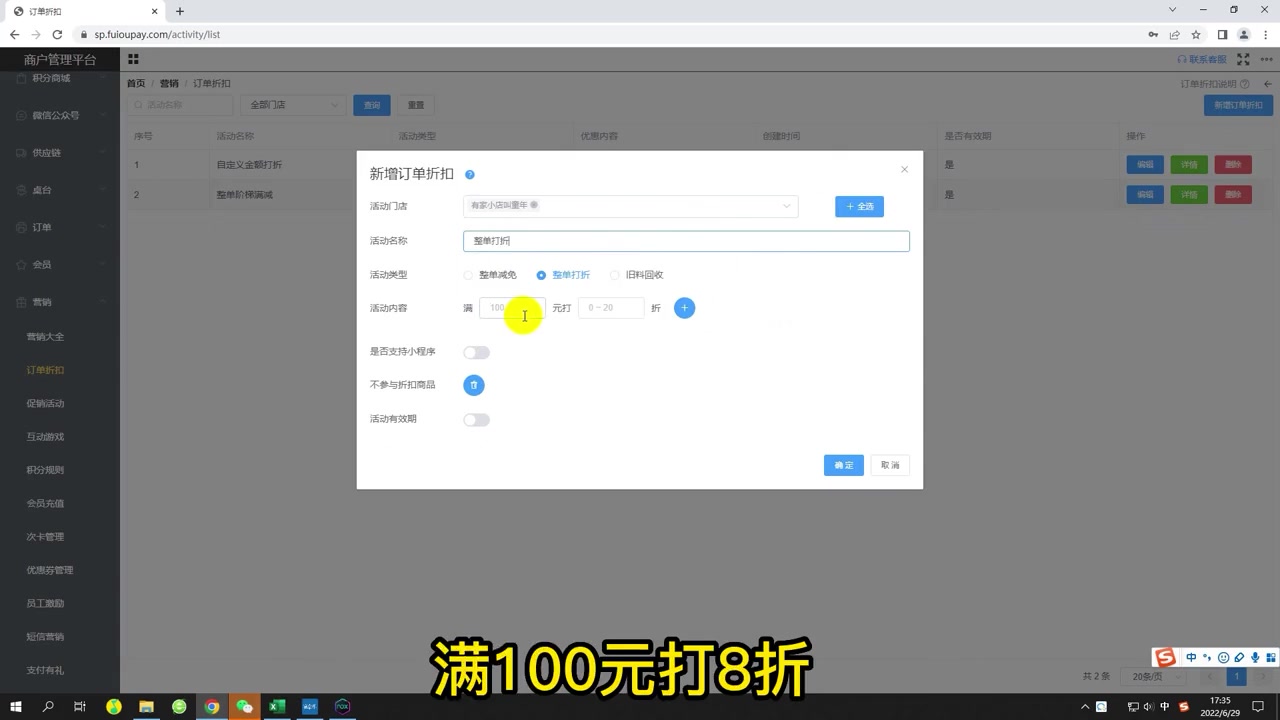This screenshot has height=720, width=1280.
Task: Open the password key icon in address bar
Action: (x=1154, y=34)
